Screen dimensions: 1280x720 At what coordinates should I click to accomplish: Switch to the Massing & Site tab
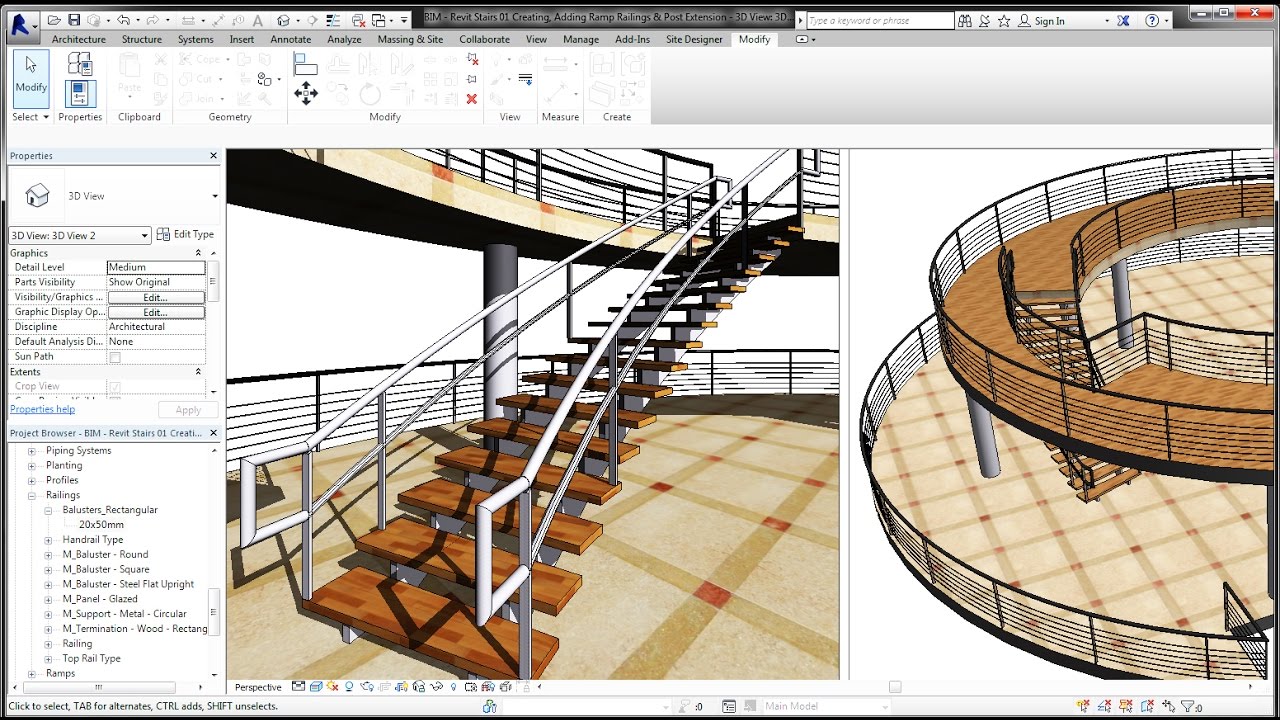pos(410,39)
